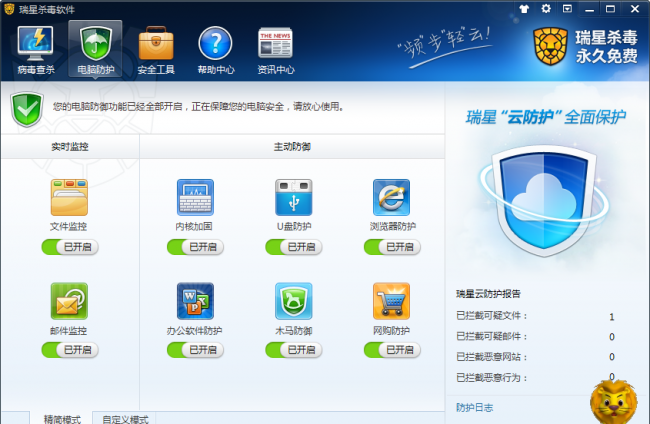Open the title bar dropdown menu icon
Screen dimensions: 650x424
(x=567, y=9)
